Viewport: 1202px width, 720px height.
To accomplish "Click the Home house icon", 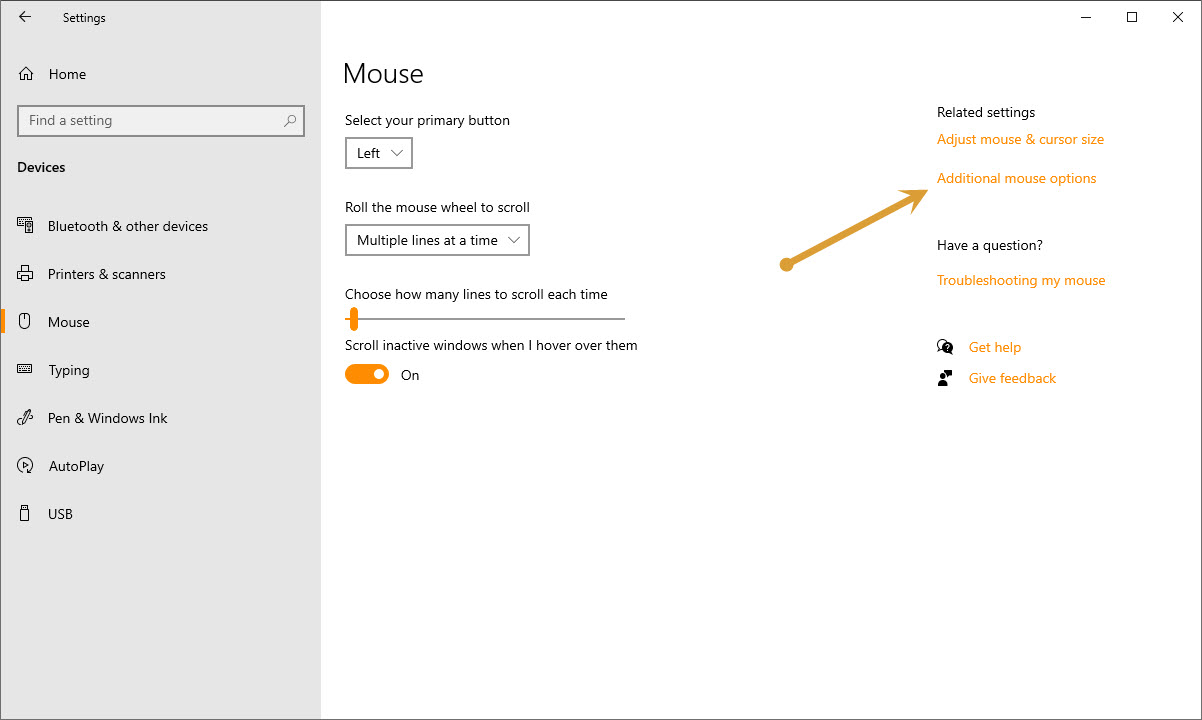I will coord(26,74).
